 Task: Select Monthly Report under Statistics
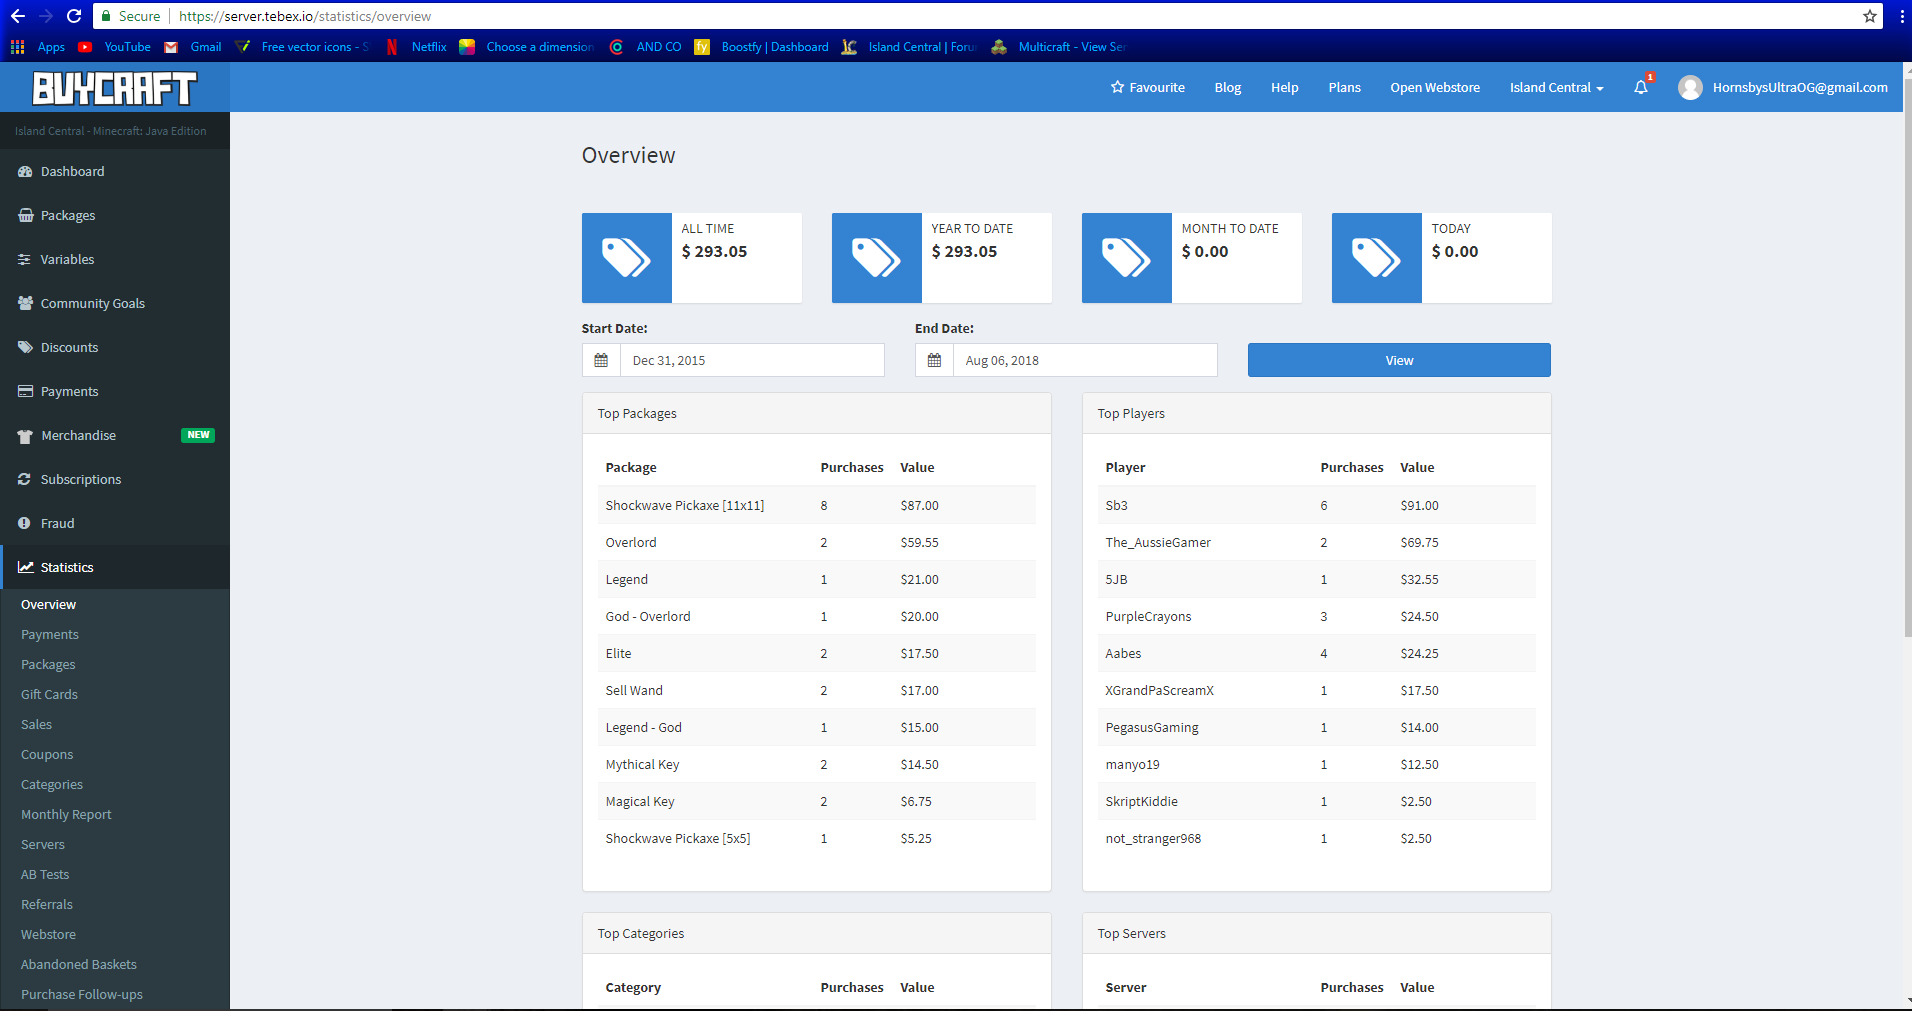[66, 815]
